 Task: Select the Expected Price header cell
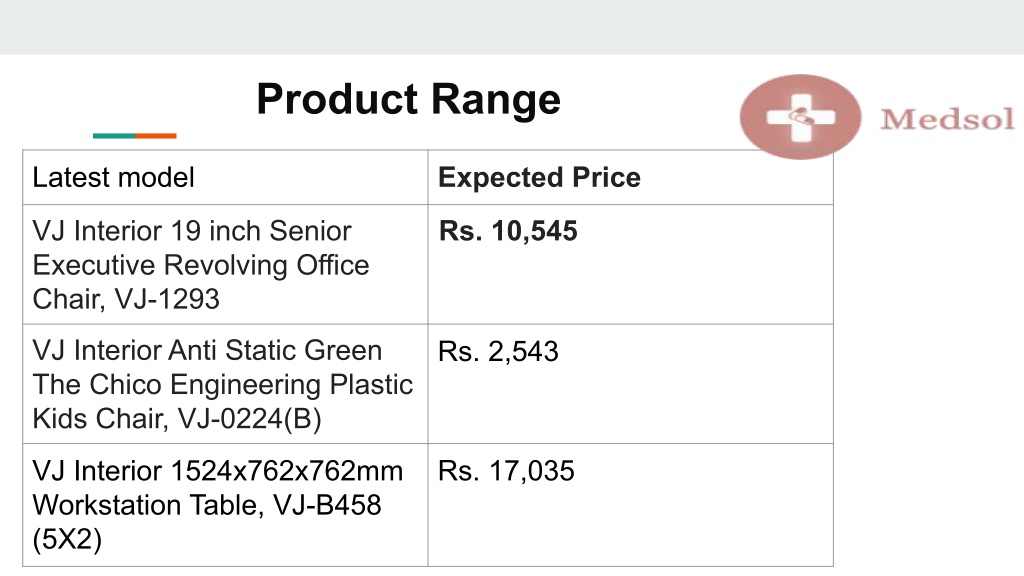click(x=630, y=178)
